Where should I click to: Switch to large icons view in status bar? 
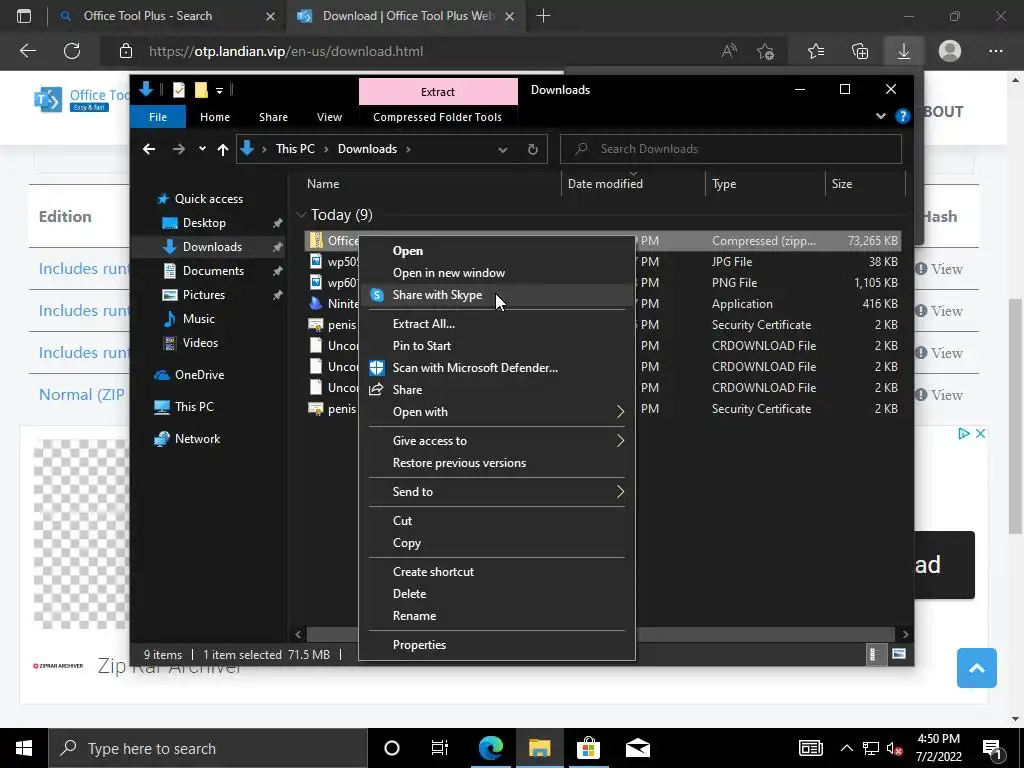[899, 654]
